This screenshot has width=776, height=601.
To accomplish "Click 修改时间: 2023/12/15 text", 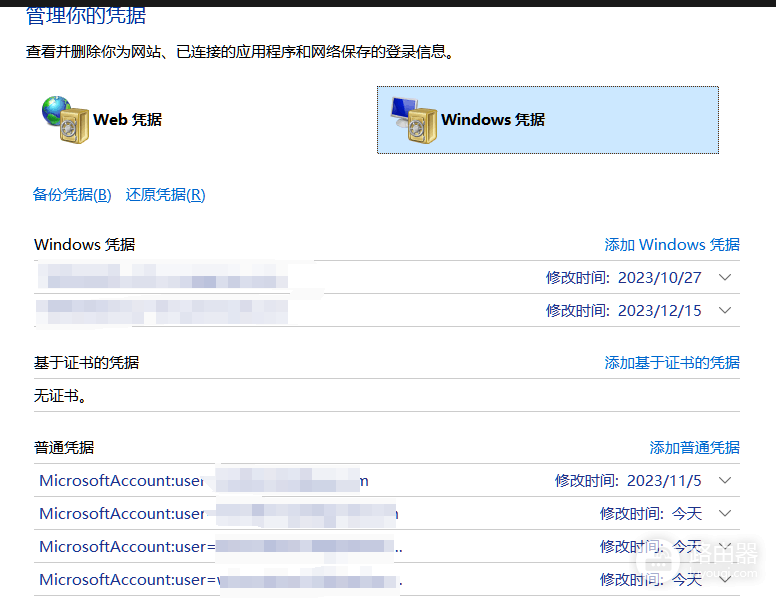I will (624, 310).
